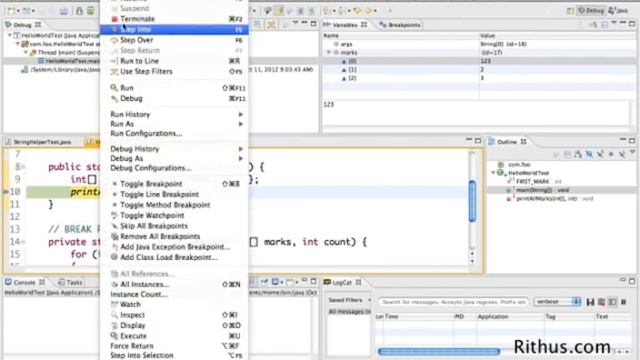The width and height of the screenshot is (640, 360).
Task: Choose Step Into Selection from the menu
Action: pyautogui.click(x=174, y=356)
